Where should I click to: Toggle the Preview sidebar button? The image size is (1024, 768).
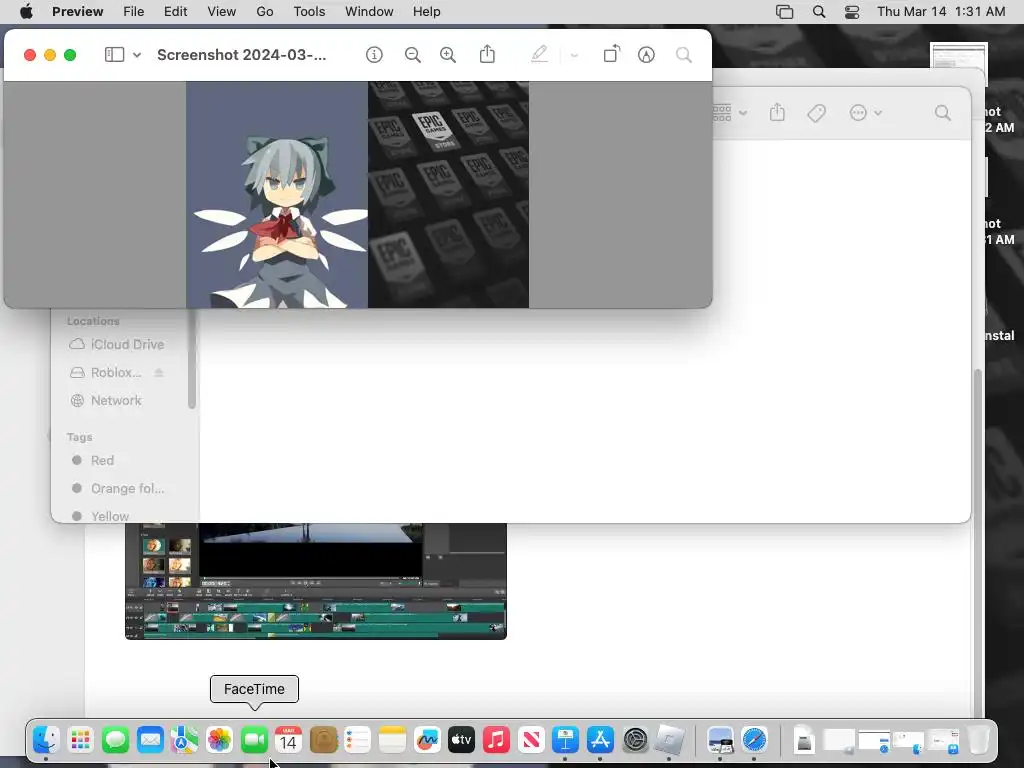(114, 55)
